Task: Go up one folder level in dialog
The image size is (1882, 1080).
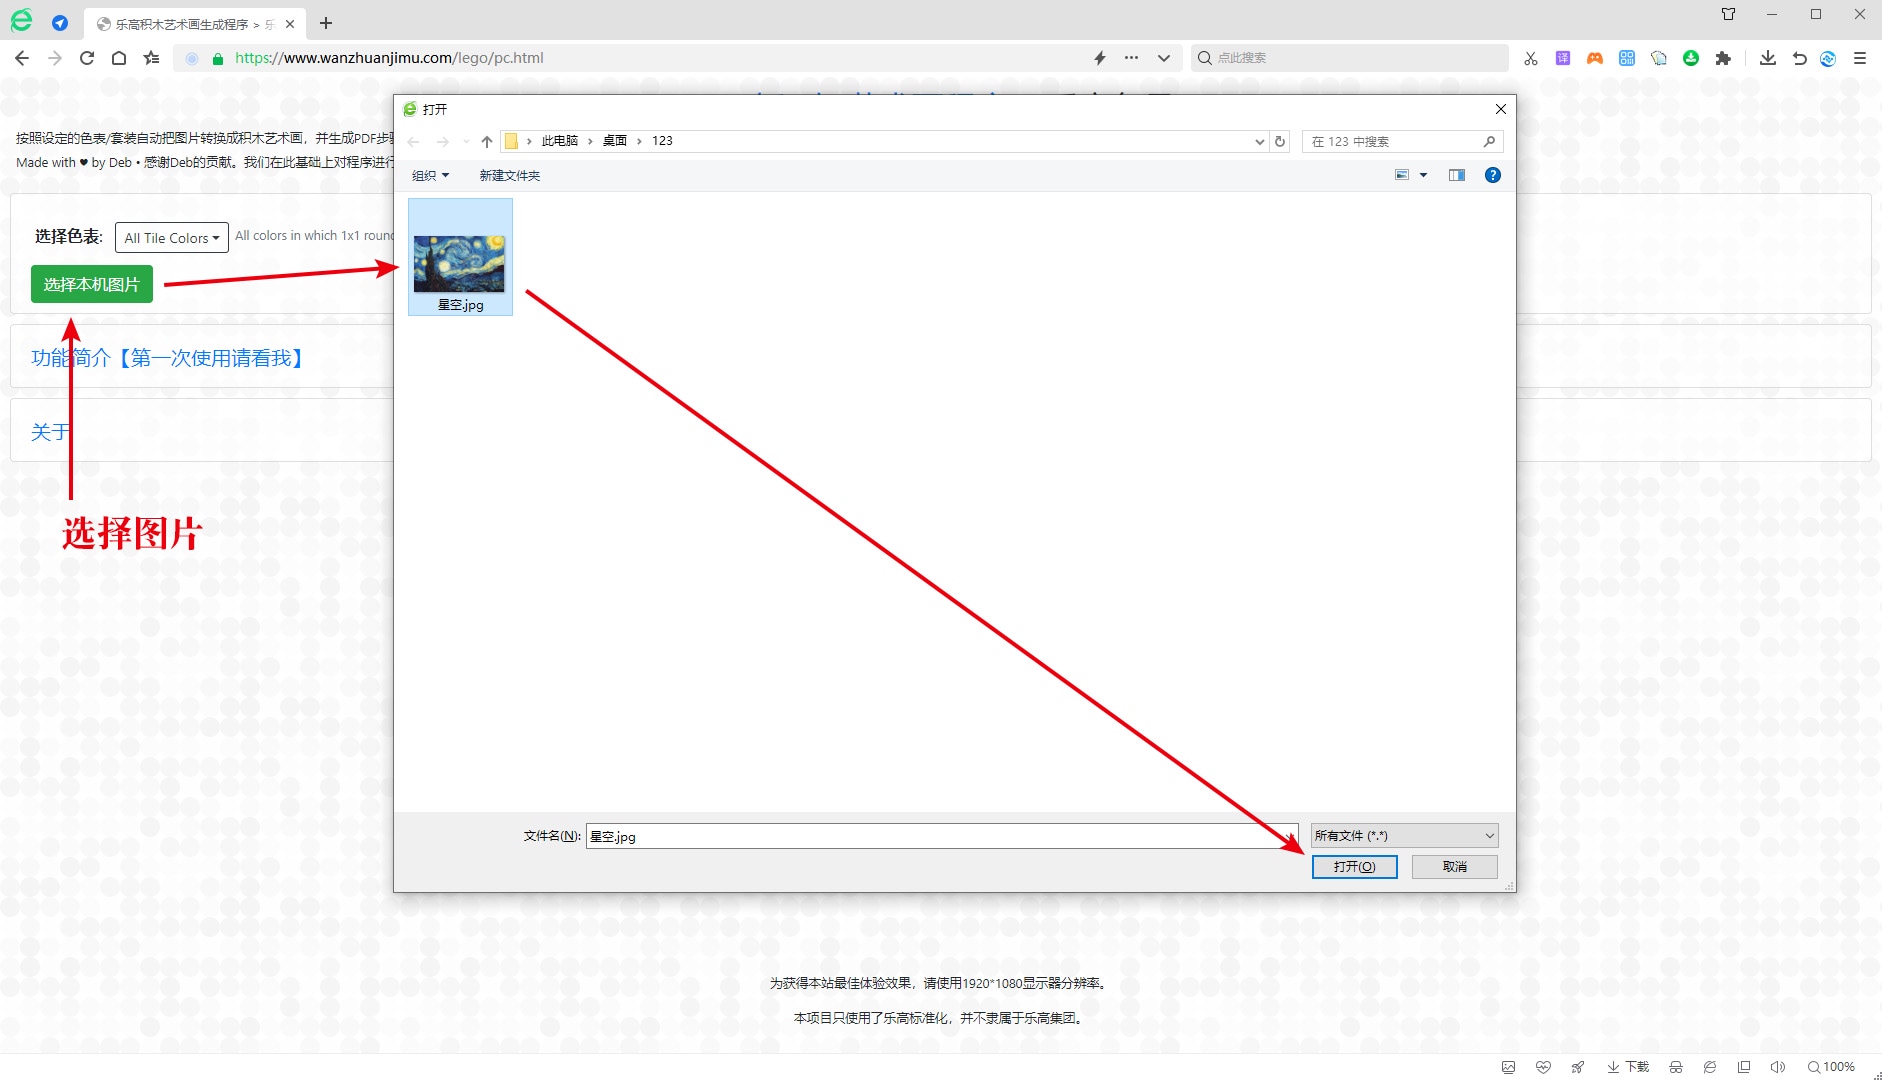Action: click(487, 141)
